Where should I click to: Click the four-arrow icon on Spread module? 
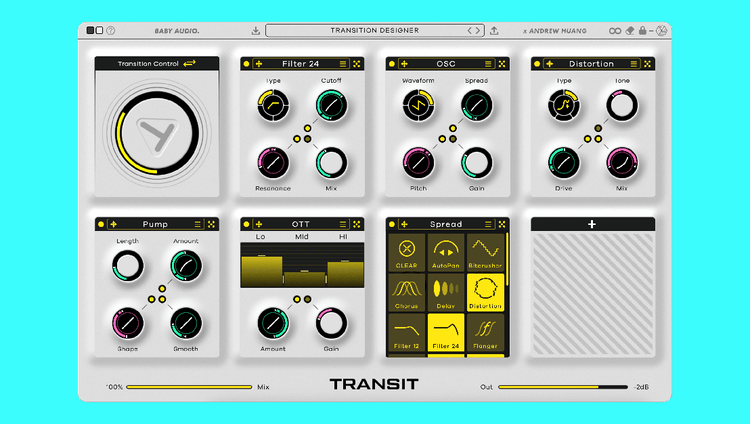[x=502, y=224]
